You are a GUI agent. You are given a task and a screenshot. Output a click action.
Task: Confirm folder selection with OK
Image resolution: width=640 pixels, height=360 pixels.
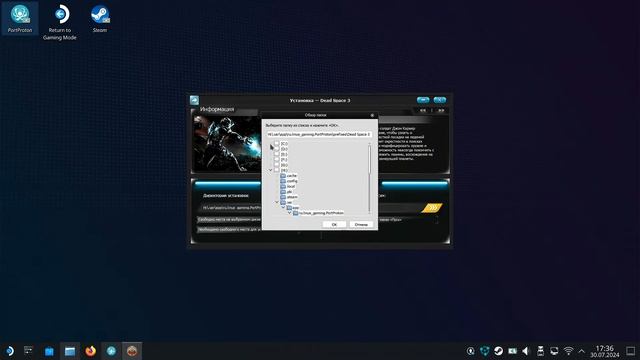pyautogui.click(x=334, y=224)
